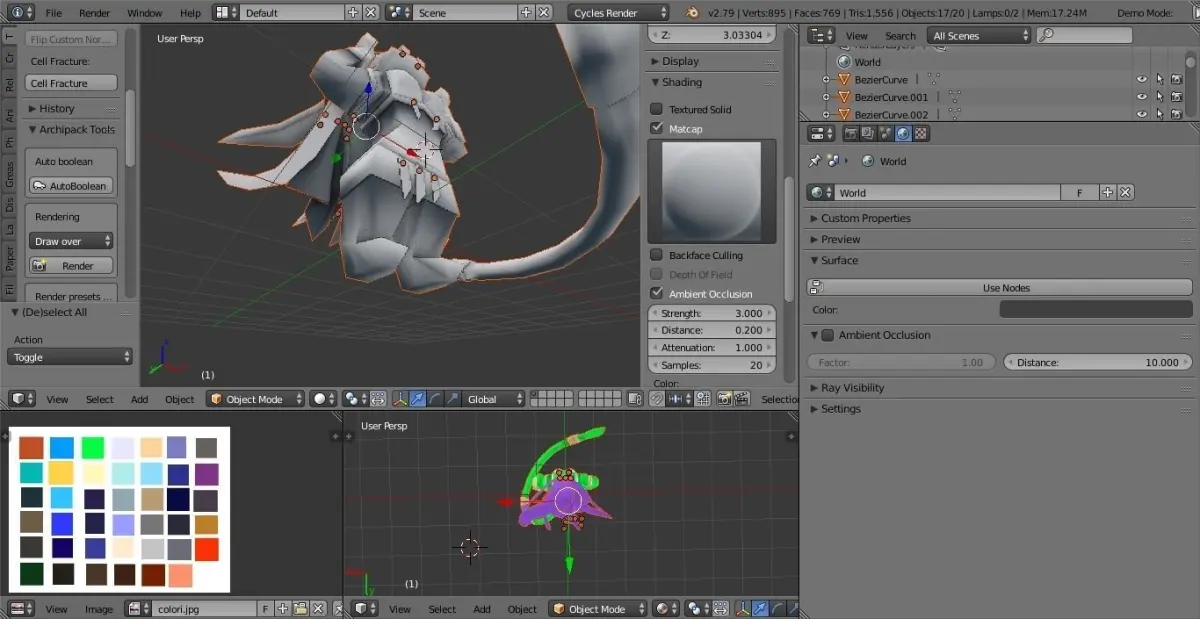Open the Global orientation dropdown
Screen dimensions: 1200x619
coord(493,399)
